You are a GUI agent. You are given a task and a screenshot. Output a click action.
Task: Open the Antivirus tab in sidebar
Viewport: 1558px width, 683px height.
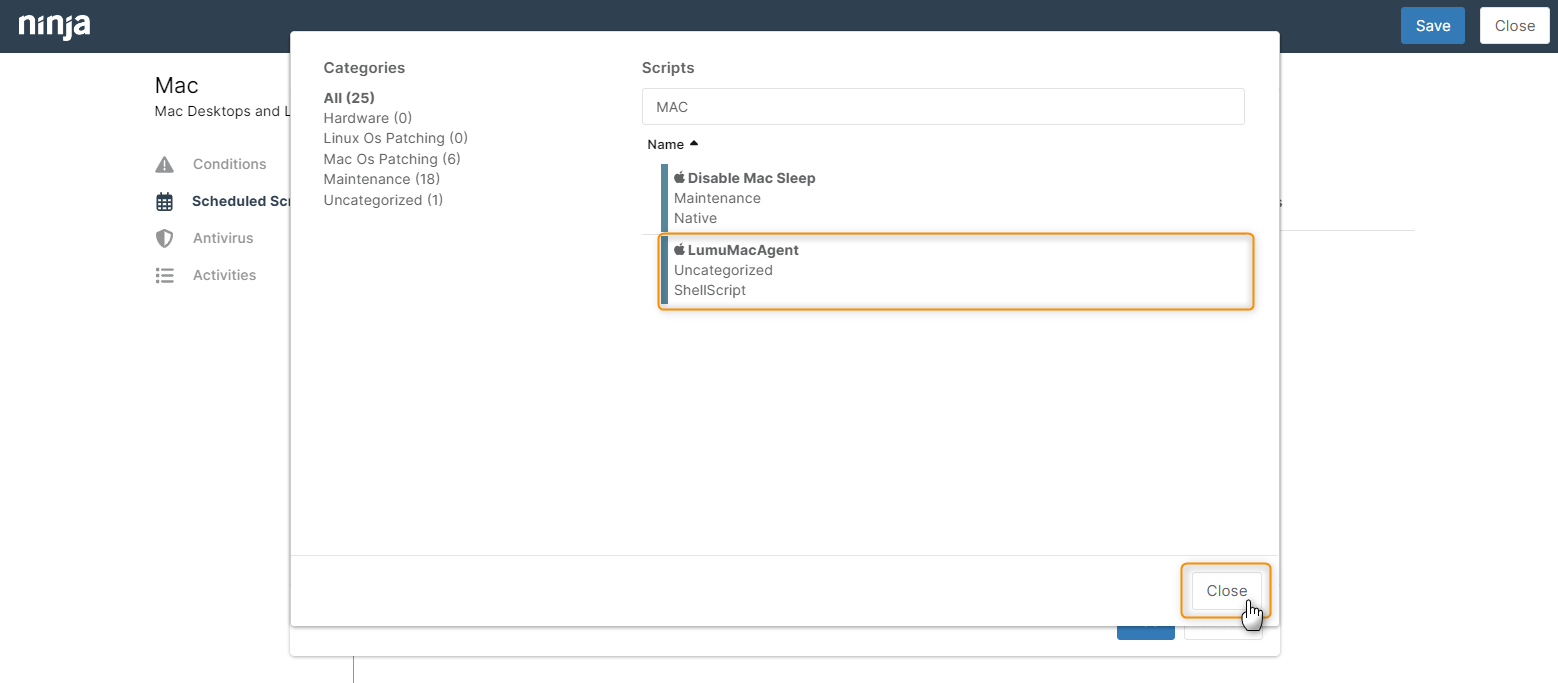click(223, 238)
